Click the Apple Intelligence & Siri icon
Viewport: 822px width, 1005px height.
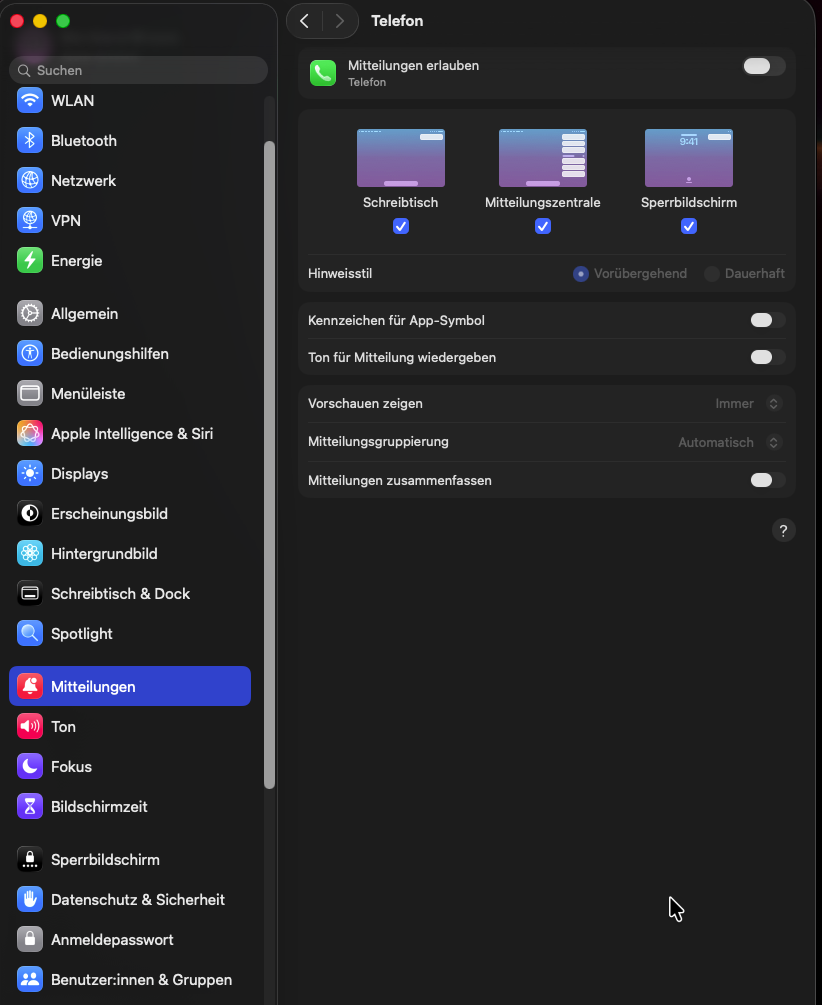(29, 433)
